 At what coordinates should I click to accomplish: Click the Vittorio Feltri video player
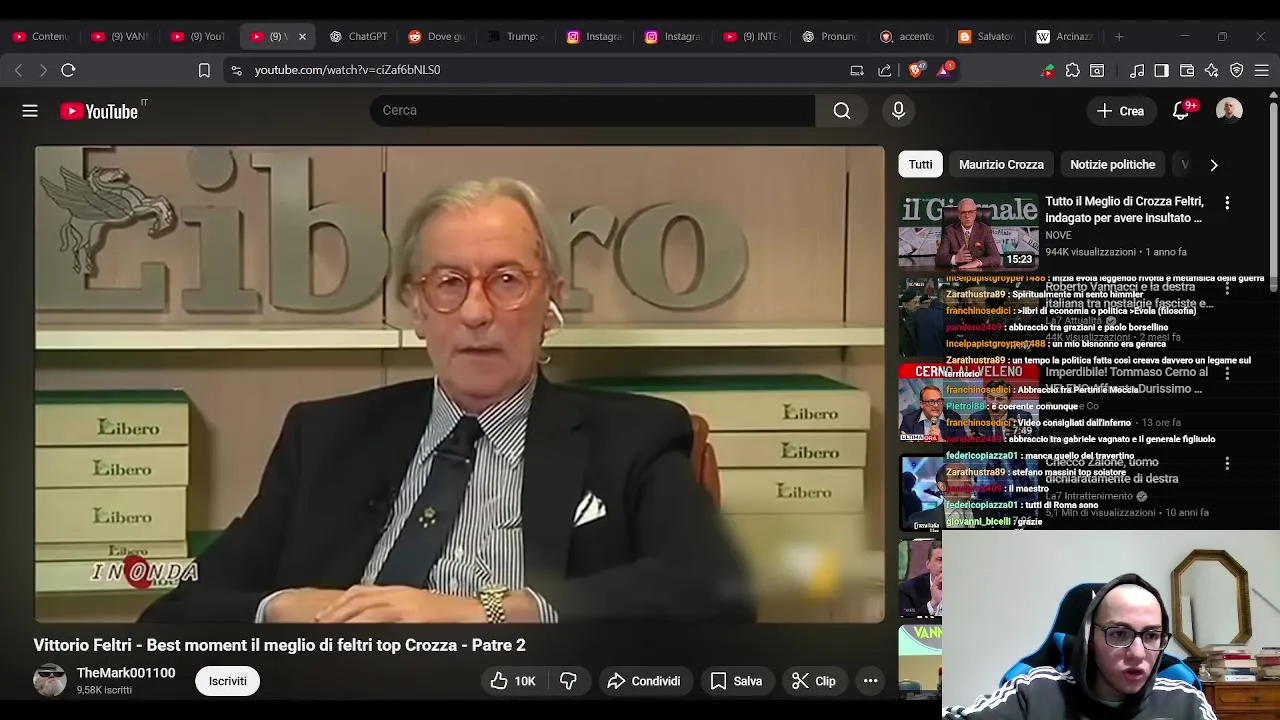click(460, 385)
